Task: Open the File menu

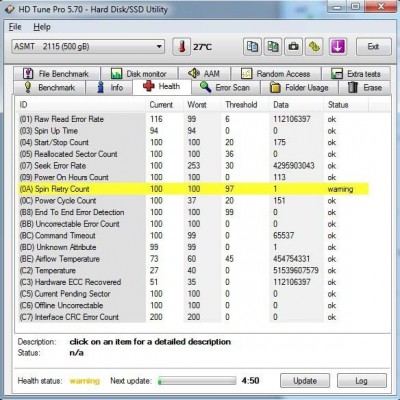Action: pos(15,27)
